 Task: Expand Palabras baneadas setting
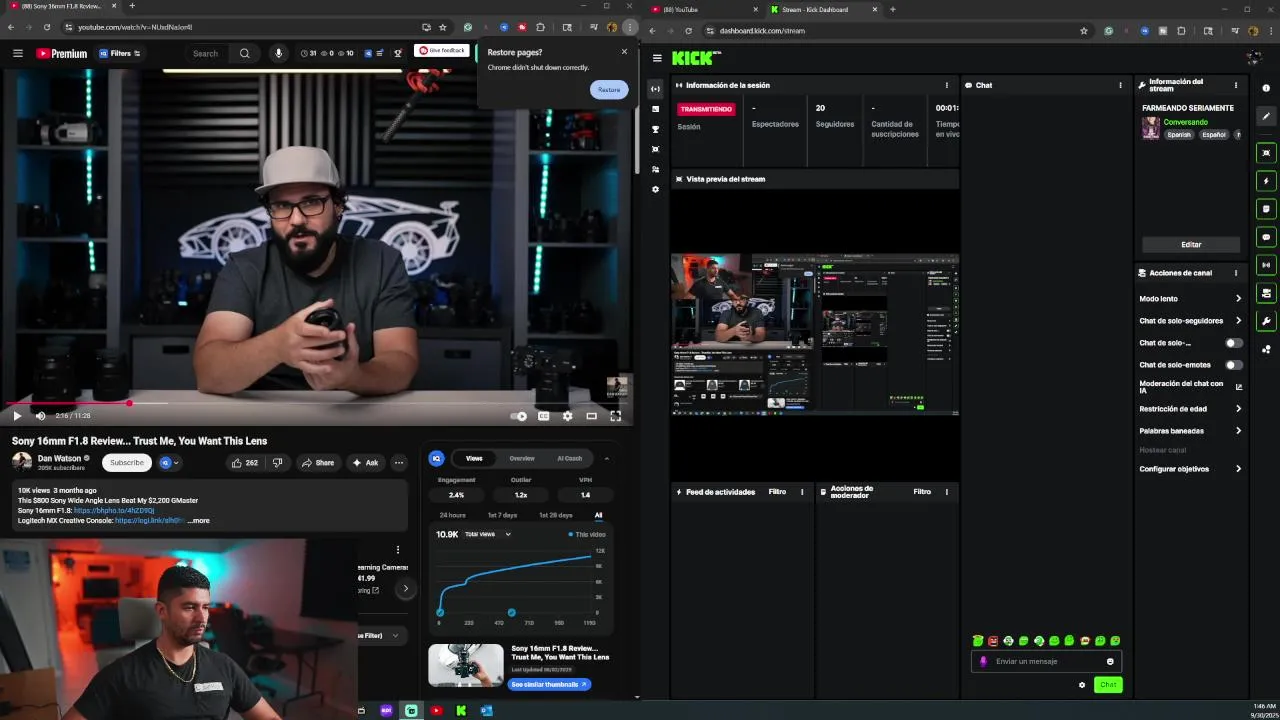(1190, 431)
